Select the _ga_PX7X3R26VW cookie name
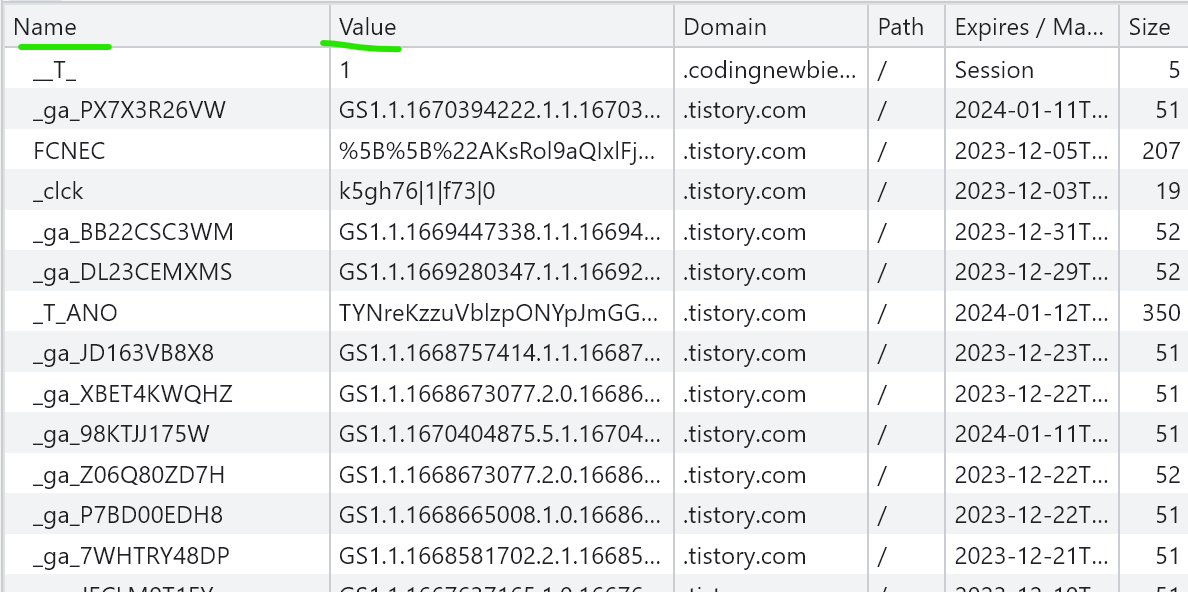This screenshot has width=1188, height=592. [x=130, y=111]
